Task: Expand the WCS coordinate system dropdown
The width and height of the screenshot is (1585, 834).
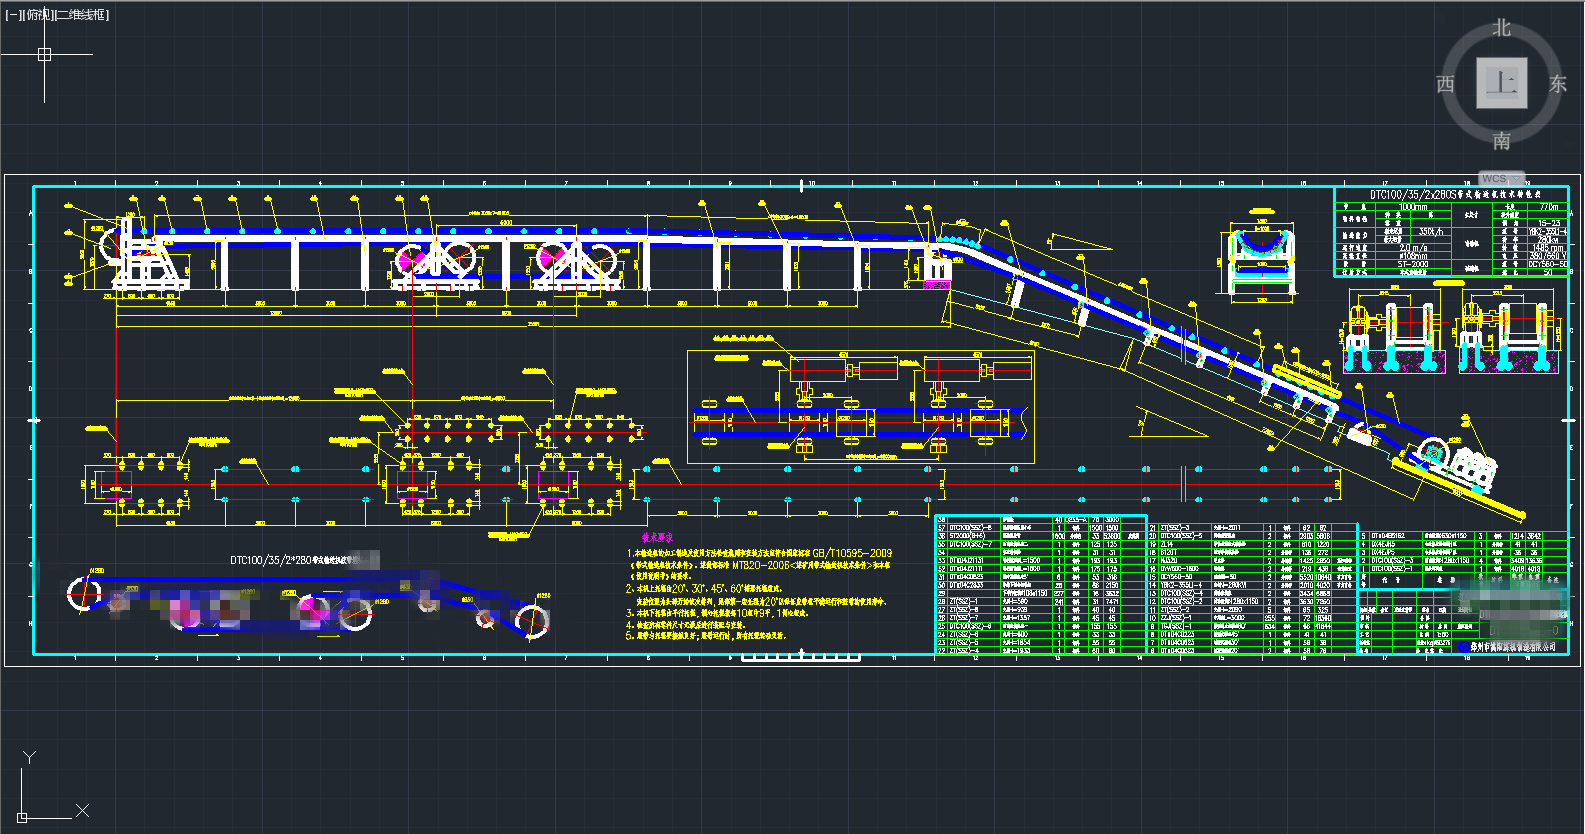Action: (1501, 179)
